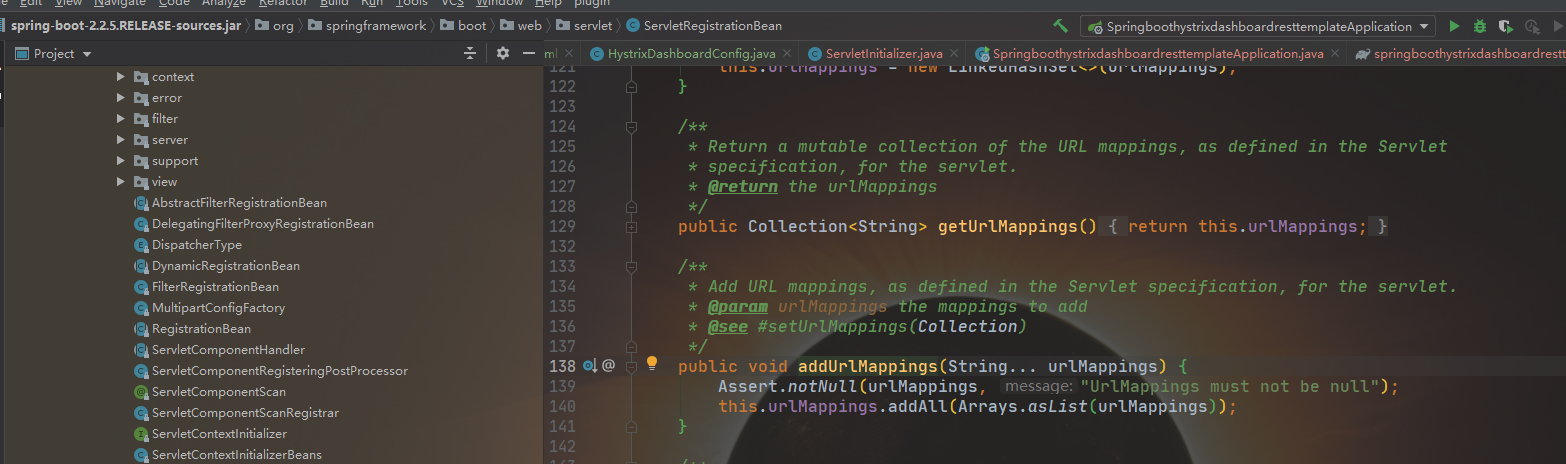1566x464 pixels.
Task: Run the application with green play icon
Action: click(x=1454, y=26)
